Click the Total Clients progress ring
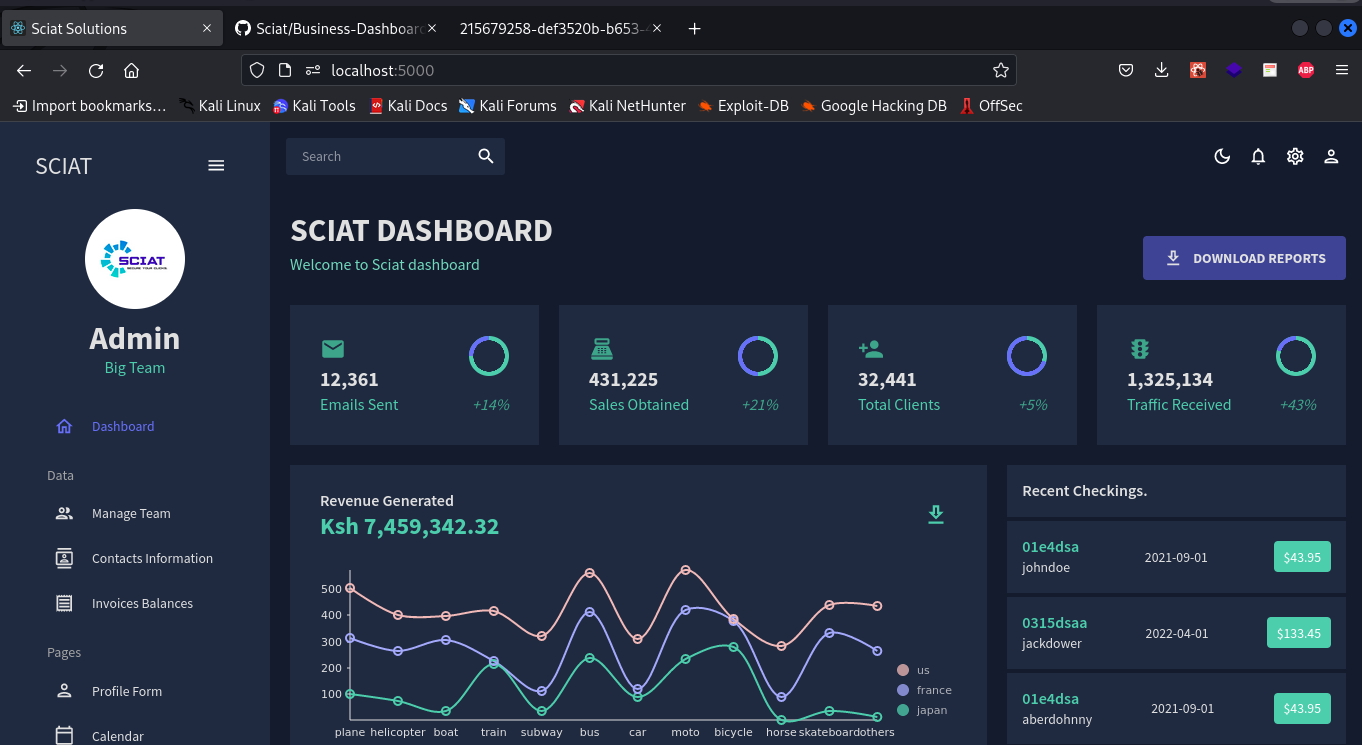Image resolution: width=1362 pixels, height=745 pixels. pyautogui.click(x=1027, y=356)
